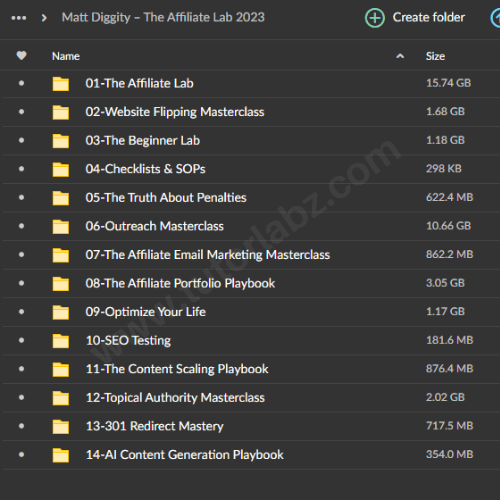Open the 03-The Beginner Lab folder
Image resolution: width=500 pixels, height=500 pixels.
click(143, 140)
